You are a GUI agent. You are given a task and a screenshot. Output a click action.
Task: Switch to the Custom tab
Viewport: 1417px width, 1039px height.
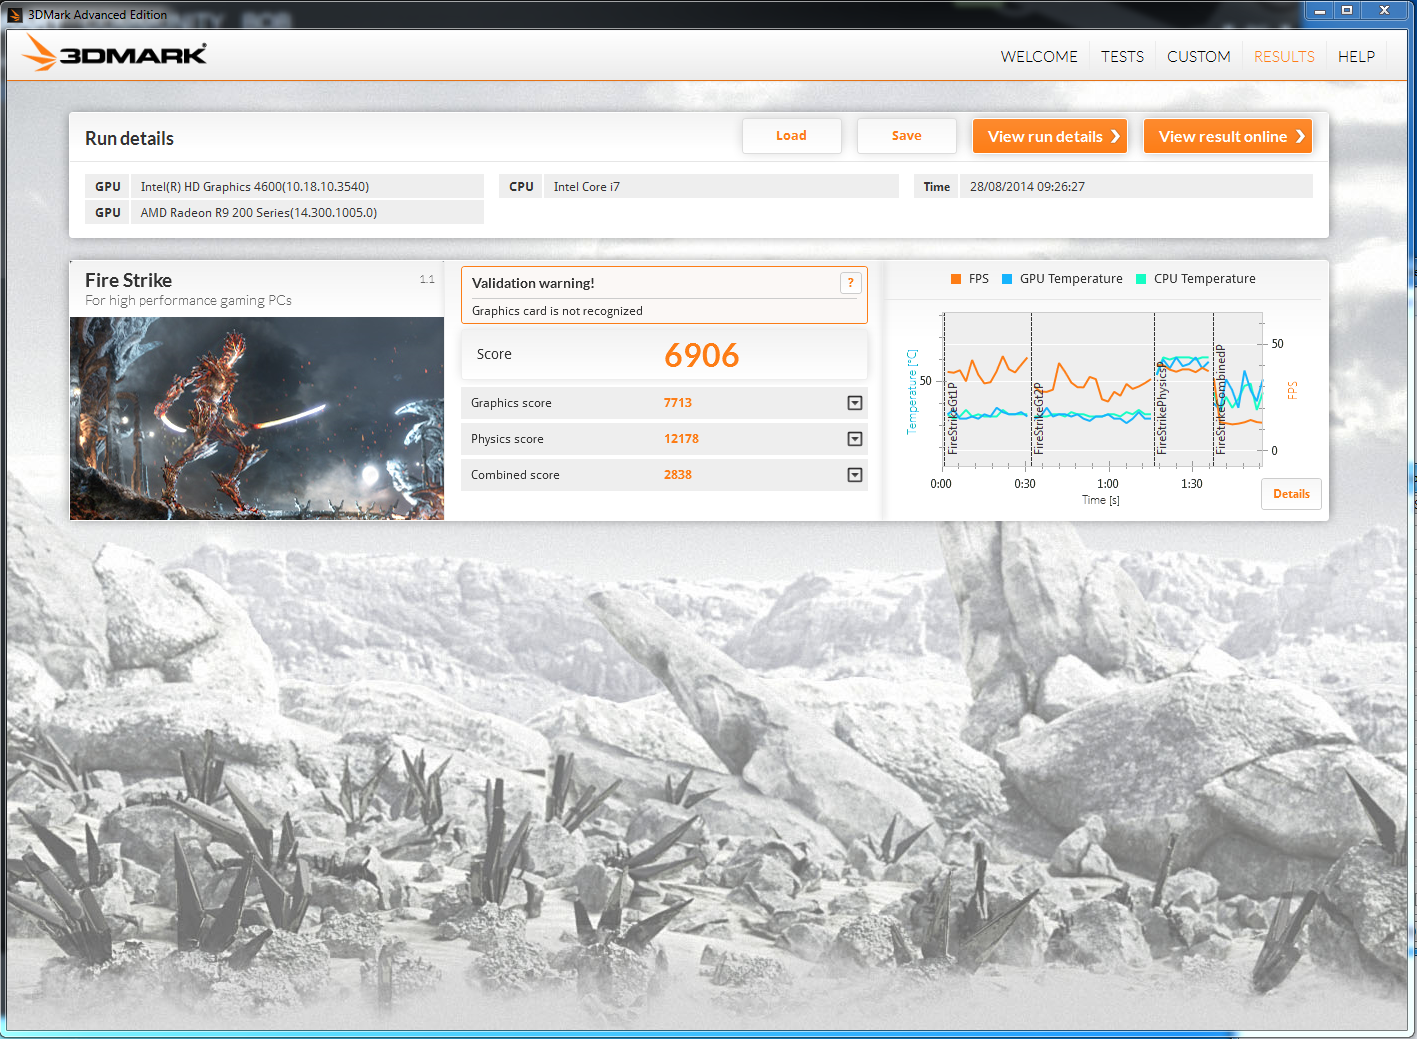tap(1198, 57)
